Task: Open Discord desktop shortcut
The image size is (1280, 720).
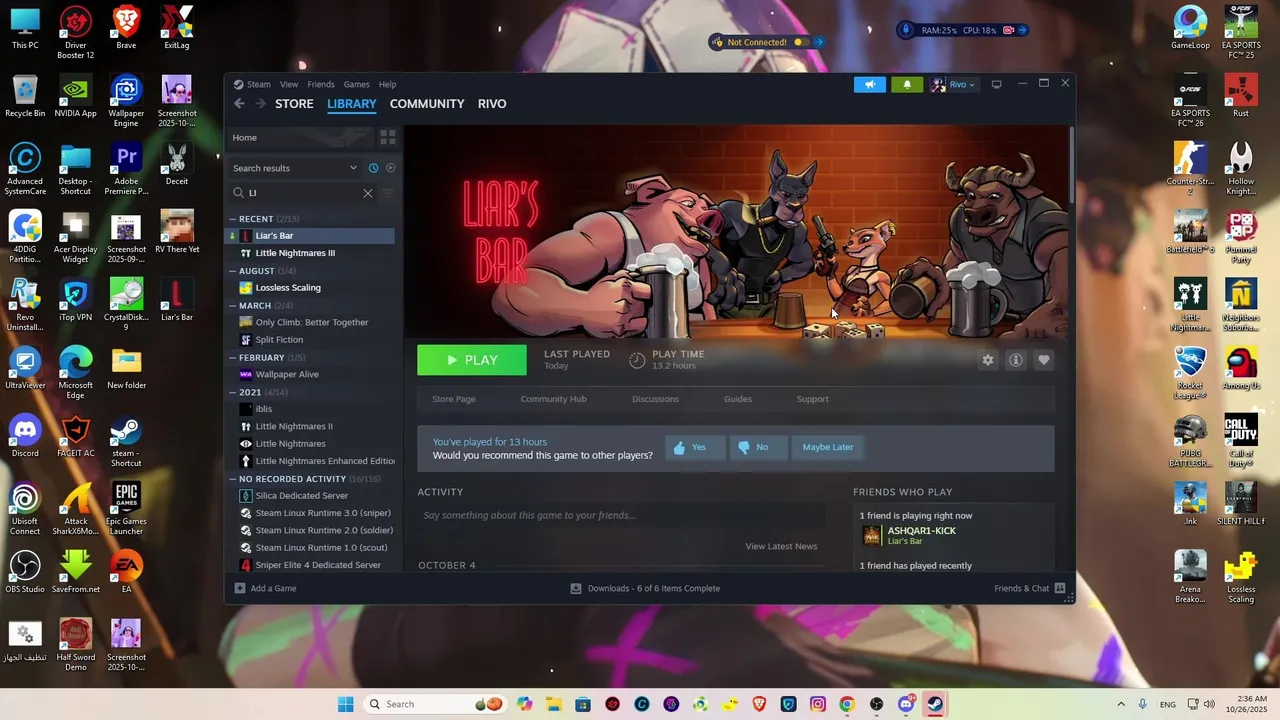Action: pos(25,436)
